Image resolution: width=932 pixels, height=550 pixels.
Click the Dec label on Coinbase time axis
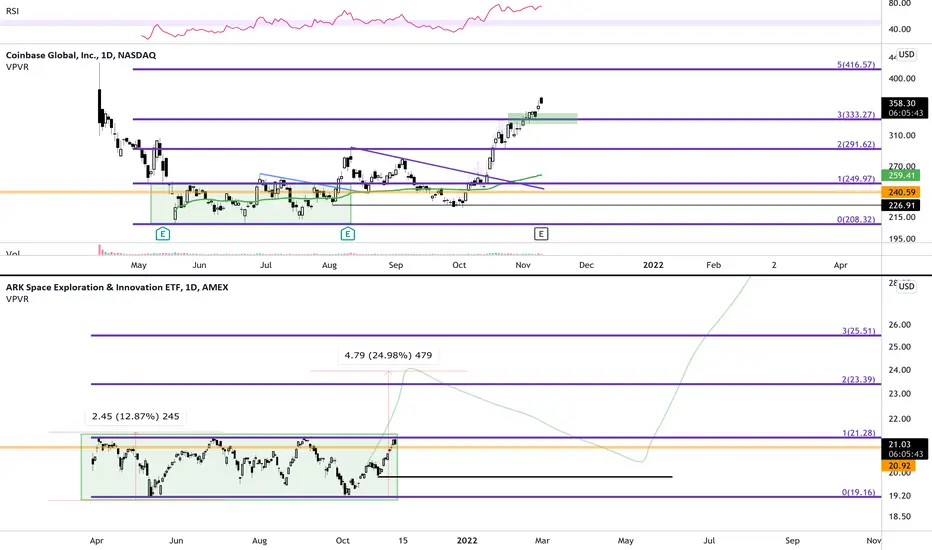pyautogui.click(x=586, y=265)
